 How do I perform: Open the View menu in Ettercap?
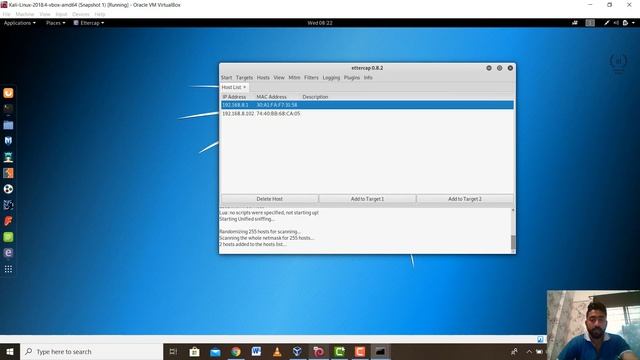click(x=279, y=78)
